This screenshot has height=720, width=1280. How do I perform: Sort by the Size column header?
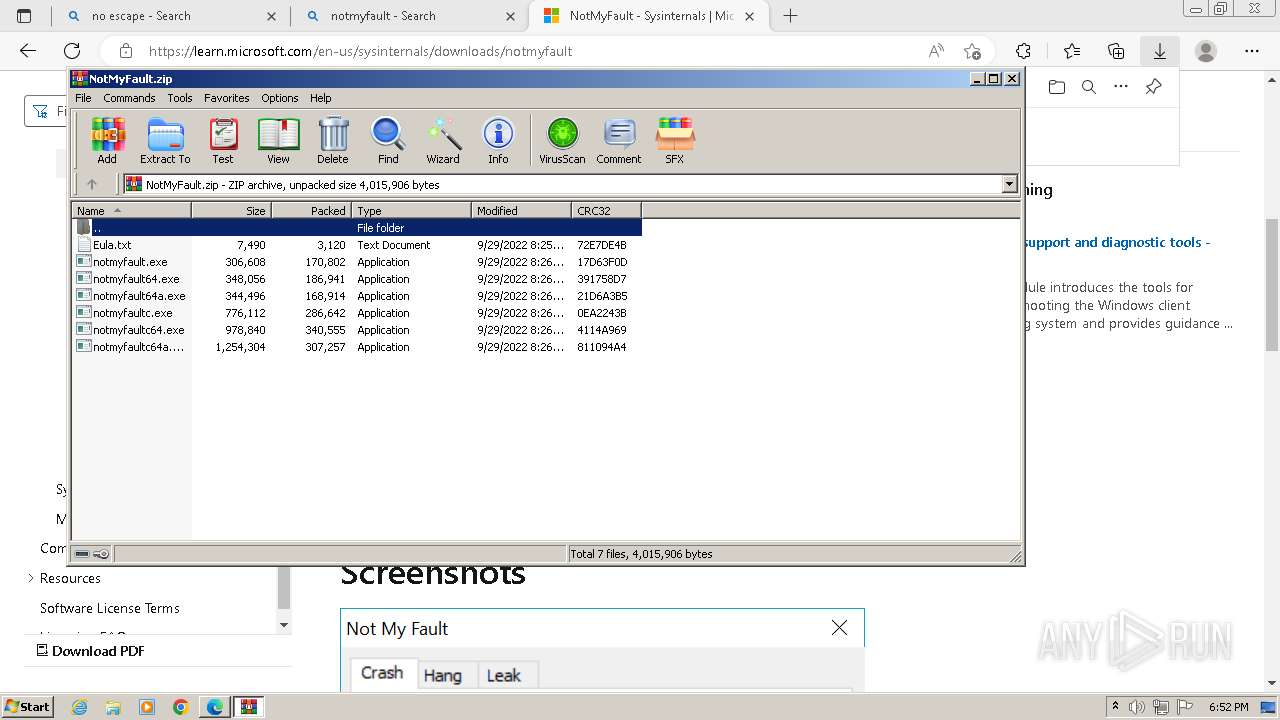pyautogui.click(x=231, y=210)
